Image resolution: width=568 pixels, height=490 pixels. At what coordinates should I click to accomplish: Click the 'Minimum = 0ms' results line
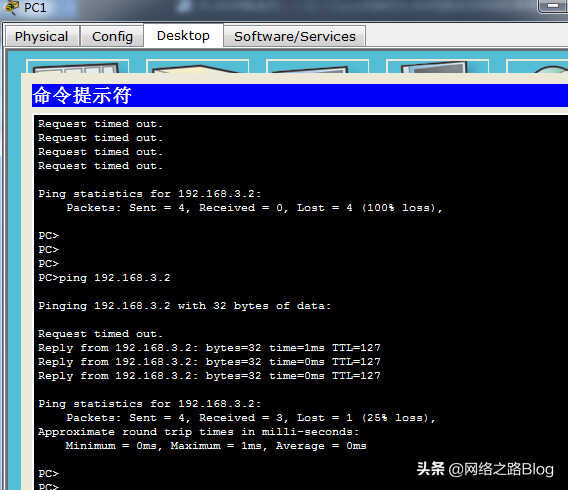[216, 446]
